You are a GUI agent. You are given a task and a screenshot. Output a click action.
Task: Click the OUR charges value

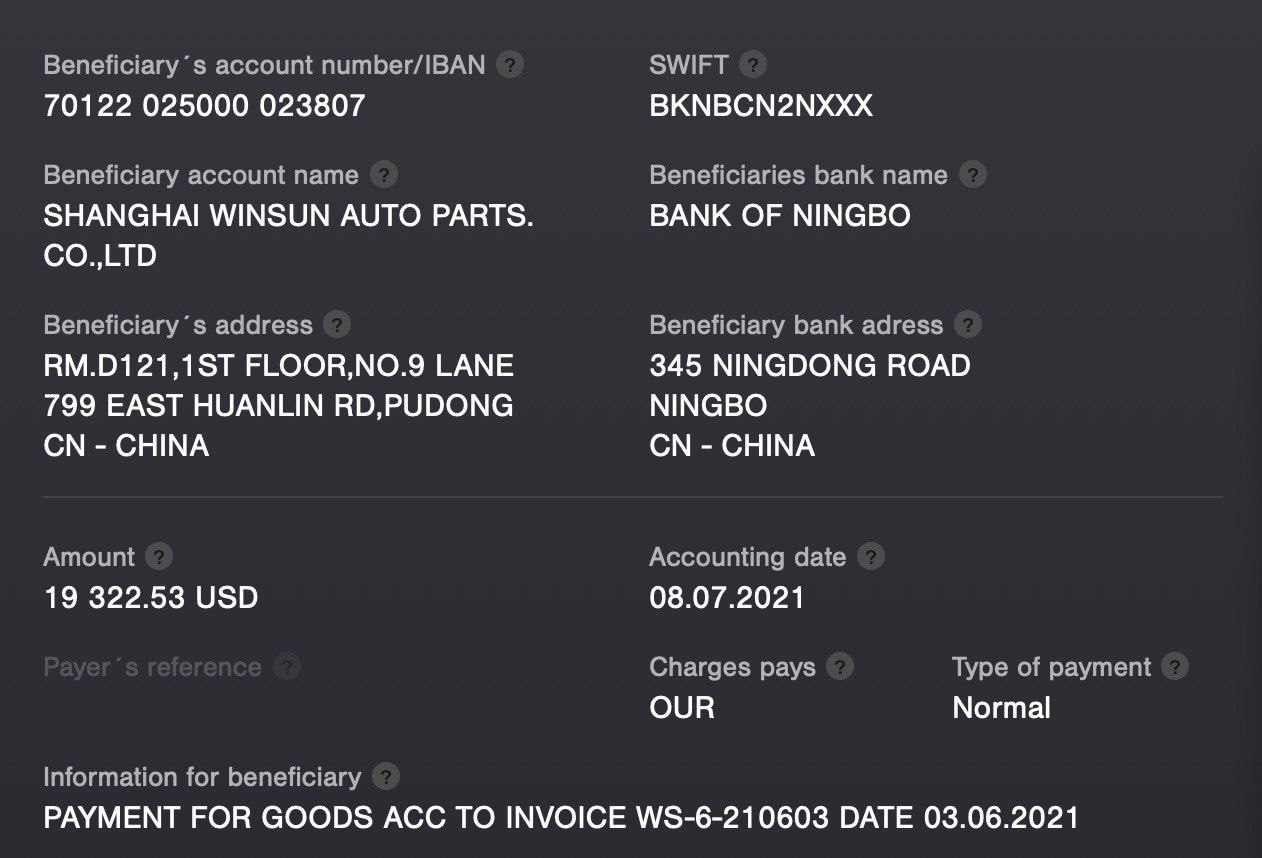[682, 708]
